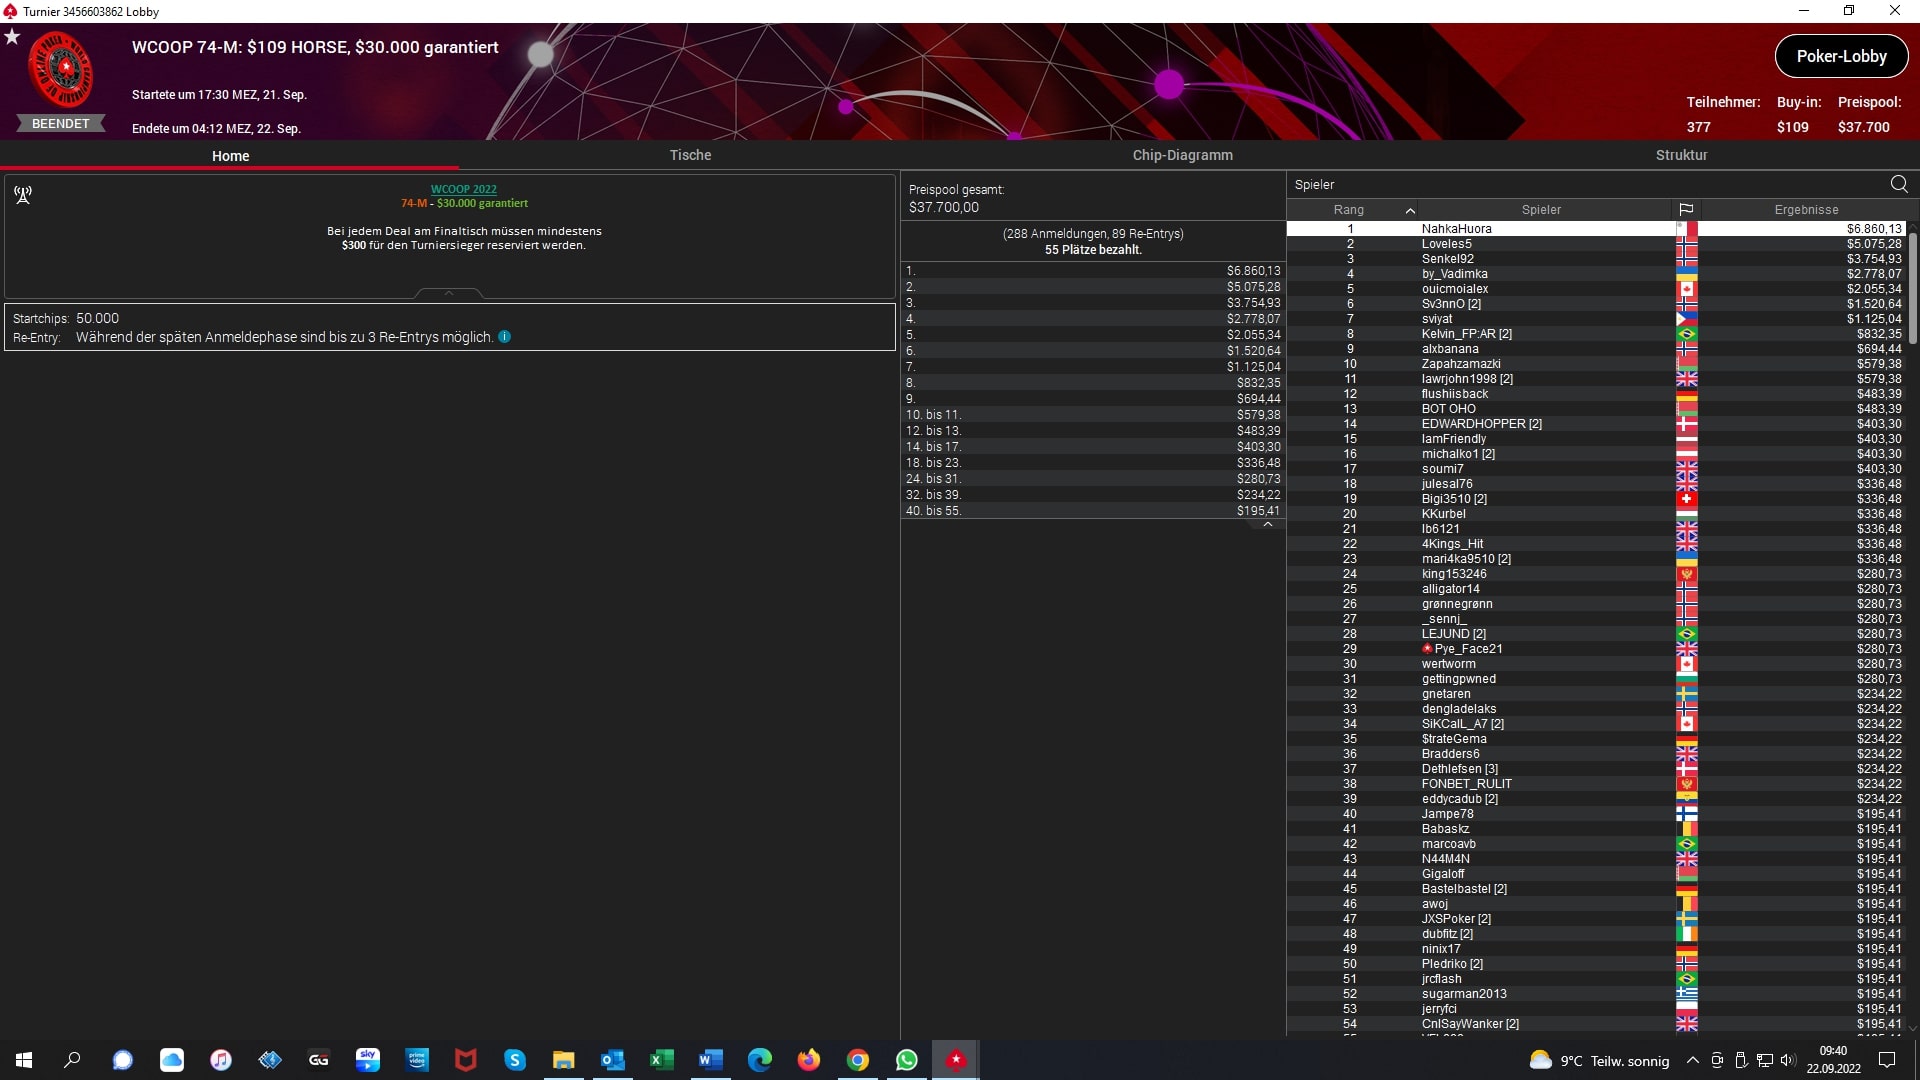This screenshot has height=1080, width=1920.
Task: Open Signal from the taskbar
Action: tap(123, 1060)
